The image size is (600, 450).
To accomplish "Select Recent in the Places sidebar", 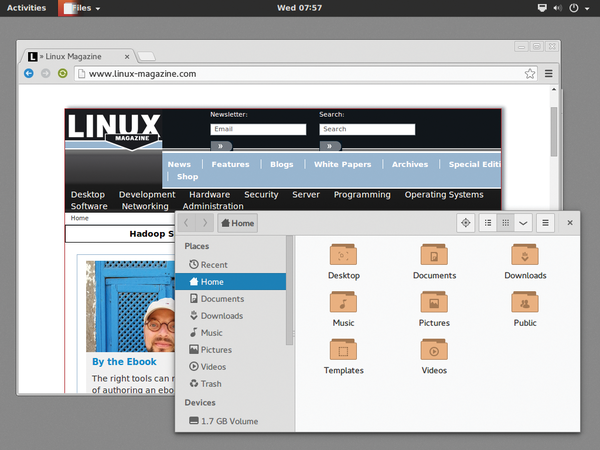I will pos(231,264).
